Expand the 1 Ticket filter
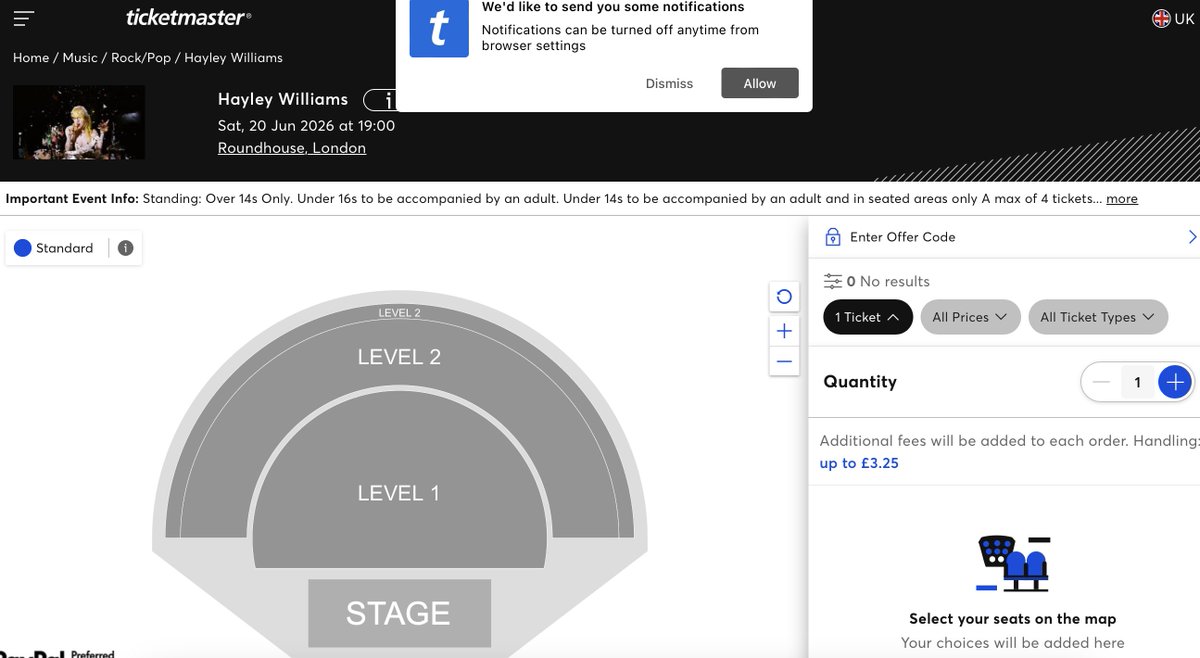Screen dimensions: 1200x658 [868, 317]
